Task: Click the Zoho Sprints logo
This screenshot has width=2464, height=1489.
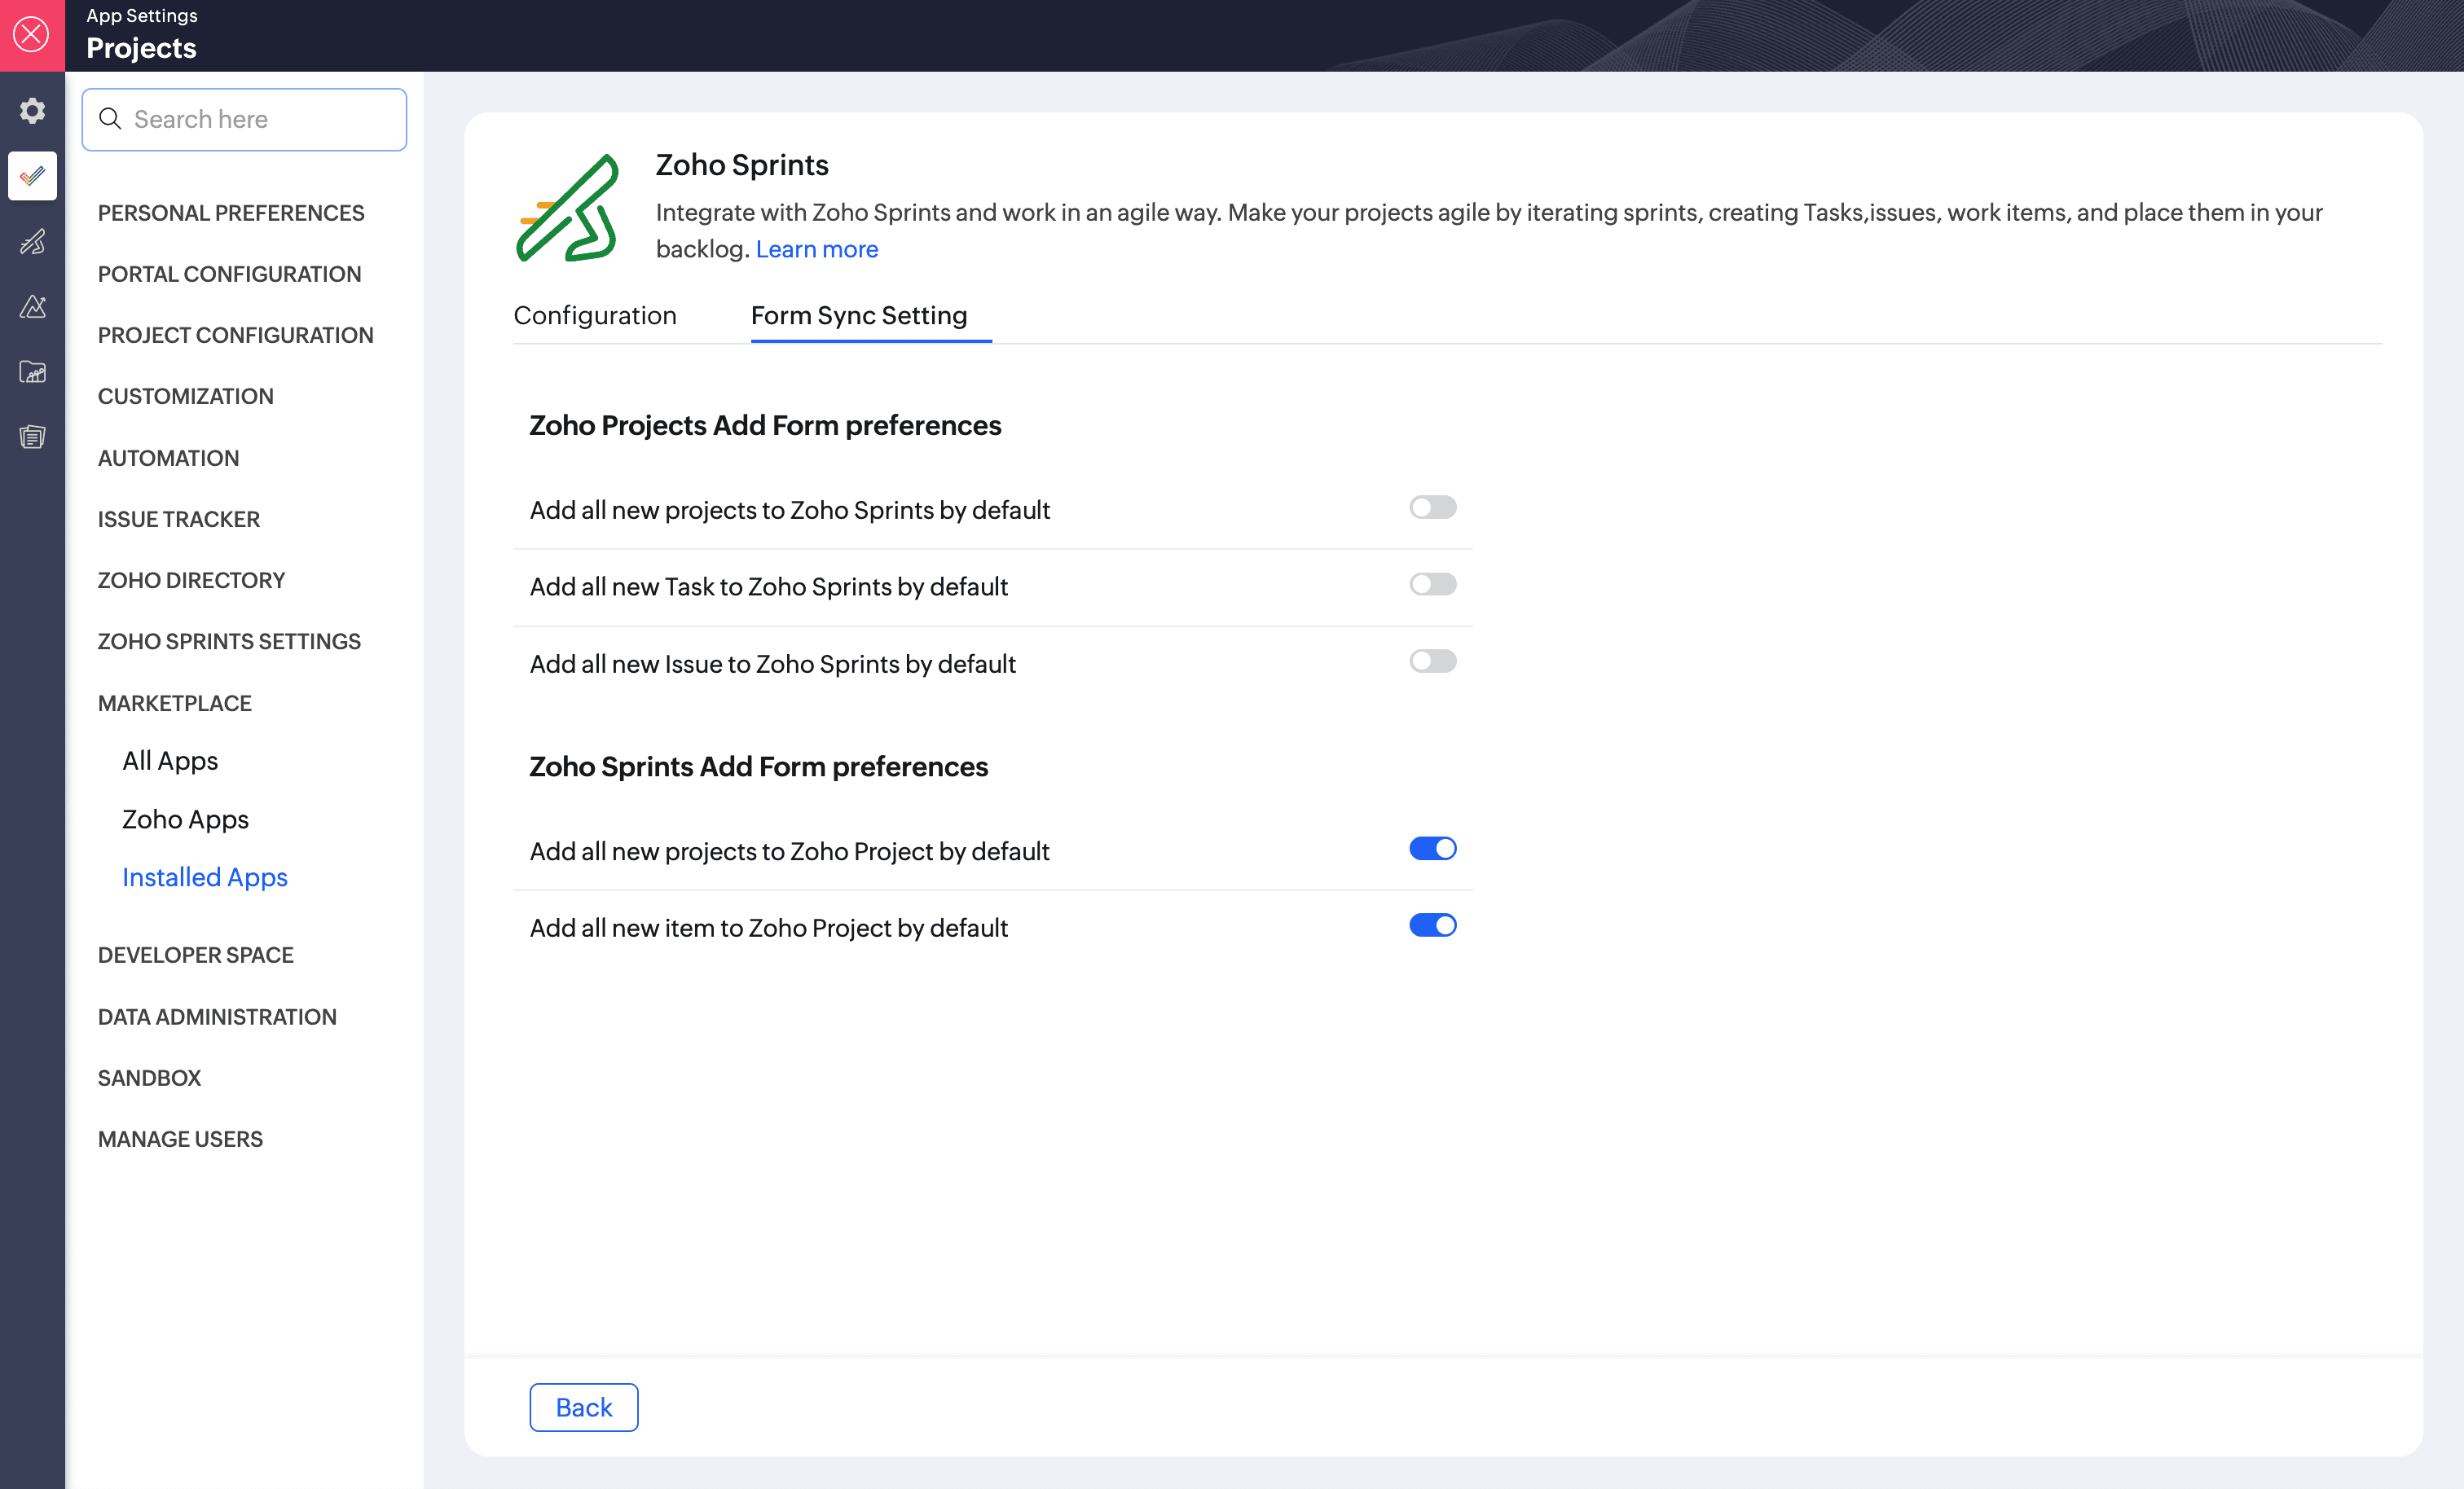Action: (x=568, y=208)
